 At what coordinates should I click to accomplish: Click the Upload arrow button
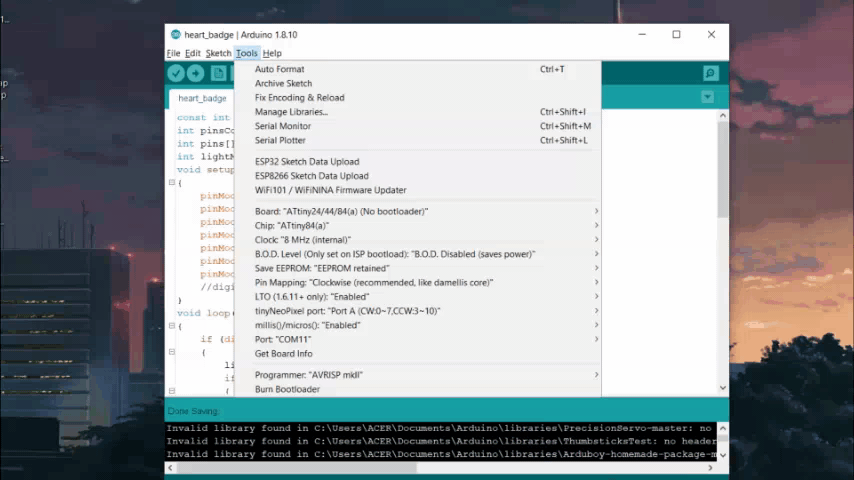(196, 73)
